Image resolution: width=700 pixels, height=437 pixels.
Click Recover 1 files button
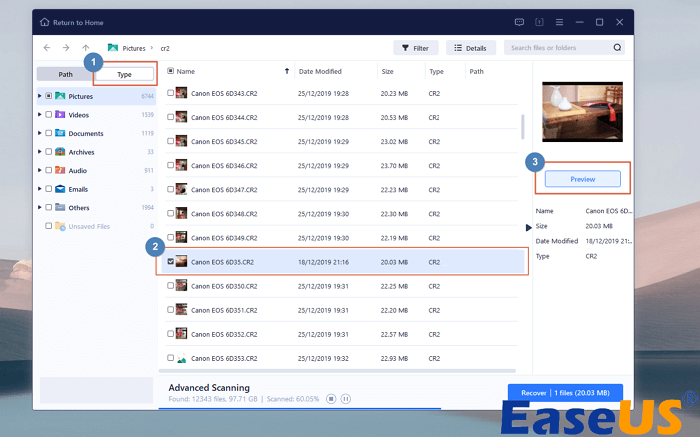[565, 393]
